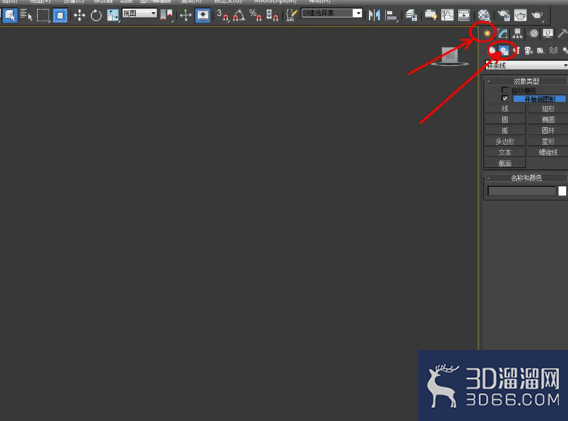Uncheck the 开始新图形 checkbox
The height and width of the screenshot is (421, 568).
point(505,99)
